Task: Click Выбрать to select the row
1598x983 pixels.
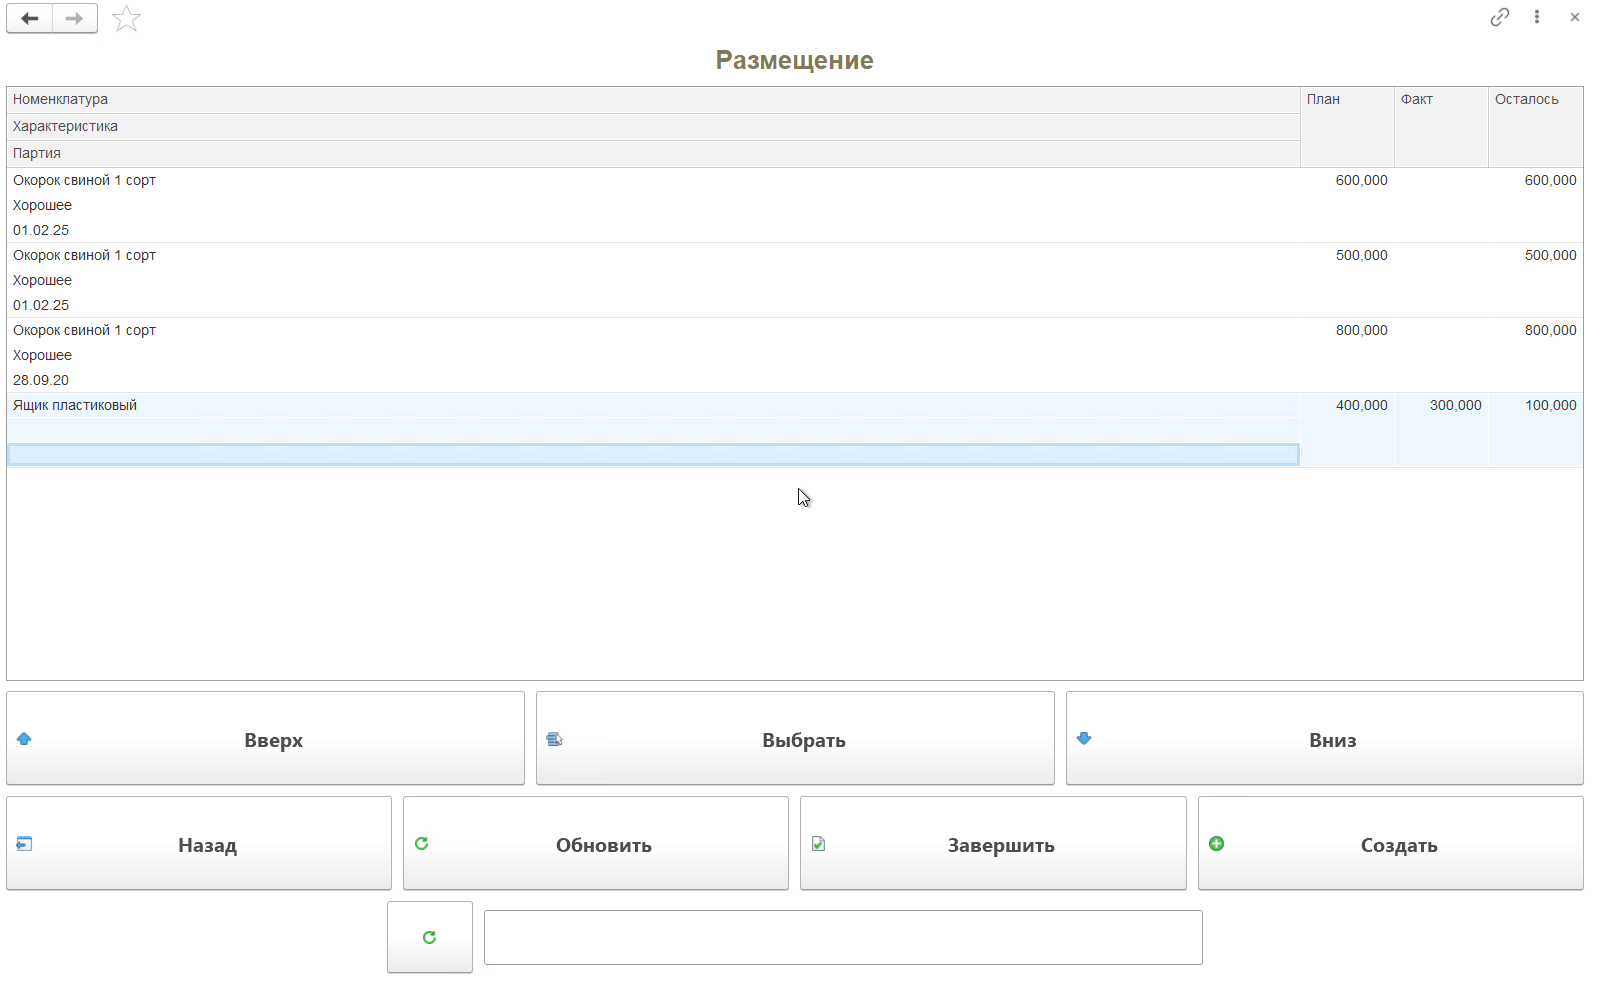Action: pos(795,739)
